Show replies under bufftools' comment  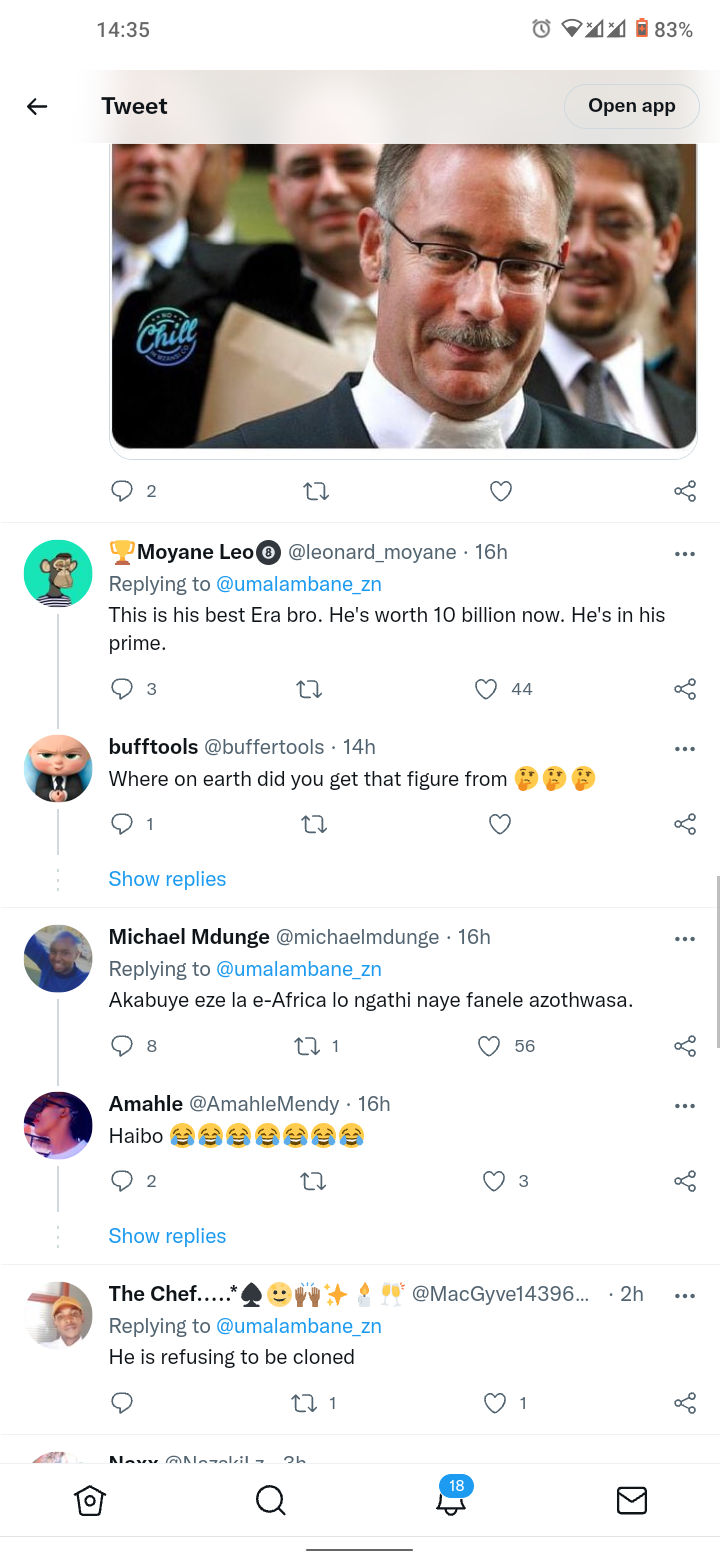(167, 879)
